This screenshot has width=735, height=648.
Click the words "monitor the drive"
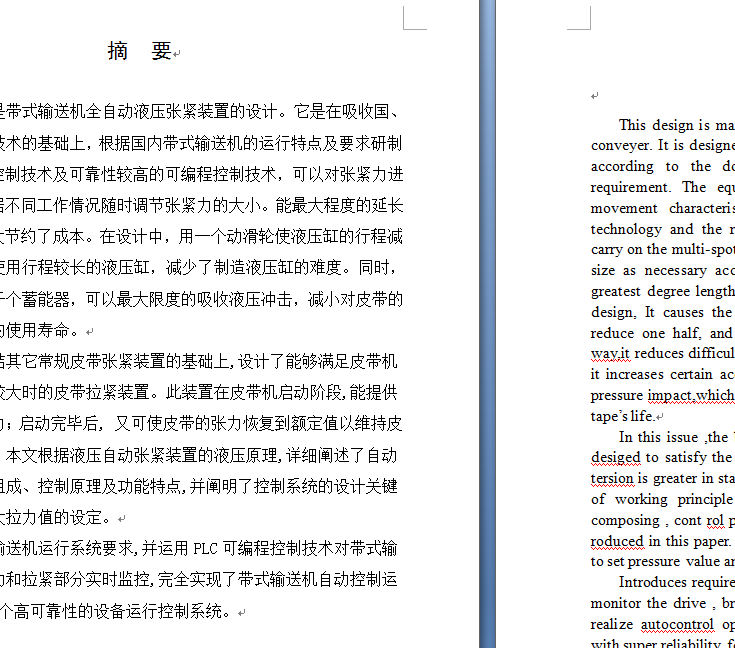pyautogui.click(x=648, y=603)
